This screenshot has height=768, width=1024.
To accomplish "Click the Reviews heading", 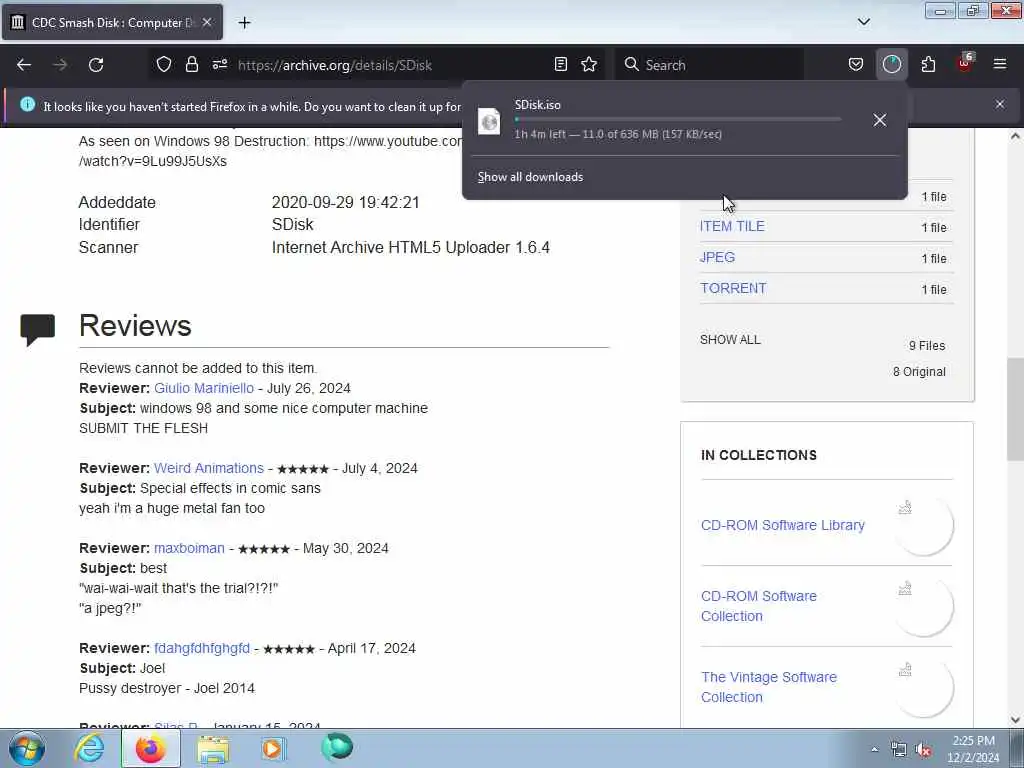I will (x=135, y=325).
